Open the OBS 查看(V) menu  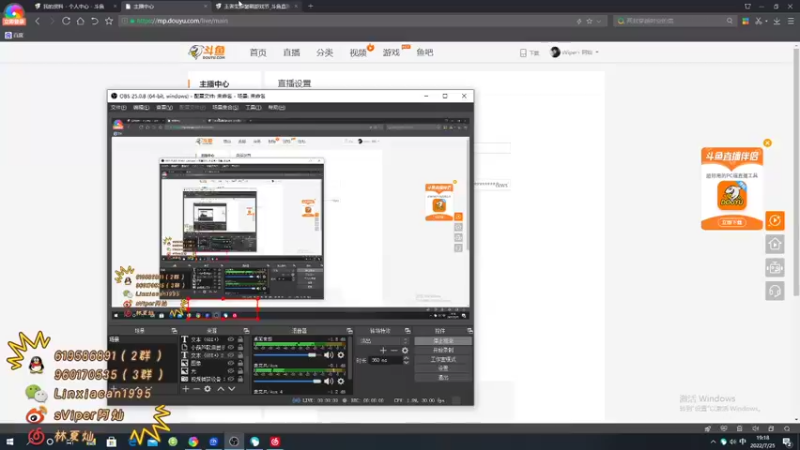(164, 108)
